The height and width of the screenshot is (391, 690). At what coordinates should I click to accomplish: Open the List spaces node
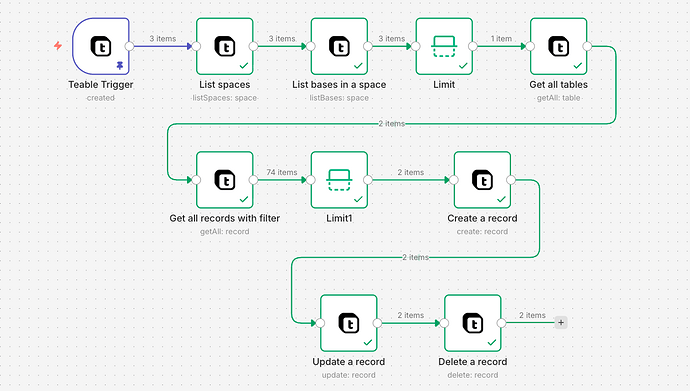(225, 46)
